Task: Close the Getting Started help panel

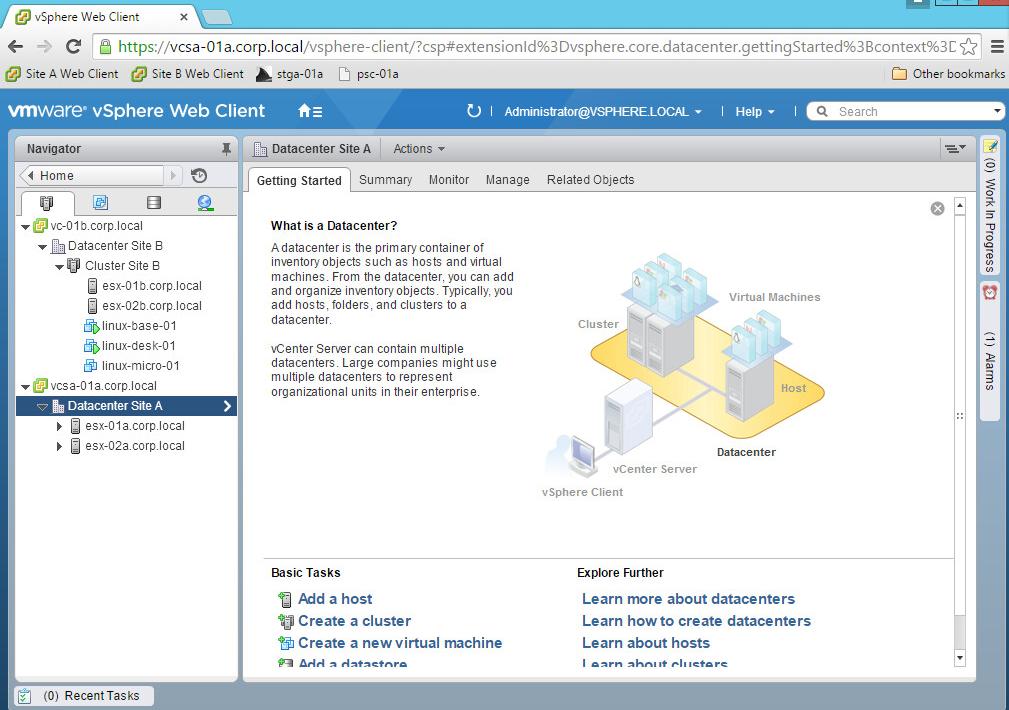Action: 938,209
